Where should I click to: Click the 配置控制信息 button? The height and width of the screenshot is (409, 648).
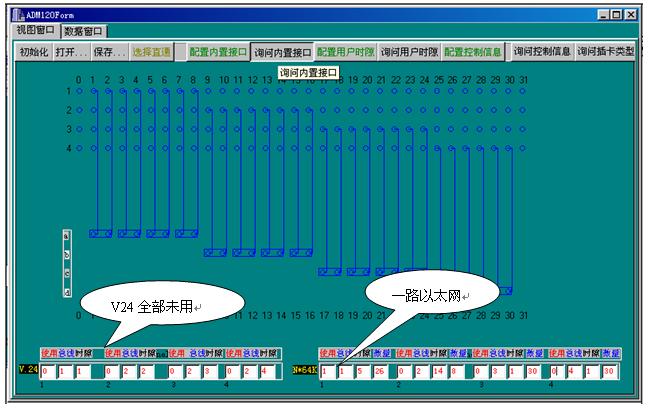click(x=473, y=52)
